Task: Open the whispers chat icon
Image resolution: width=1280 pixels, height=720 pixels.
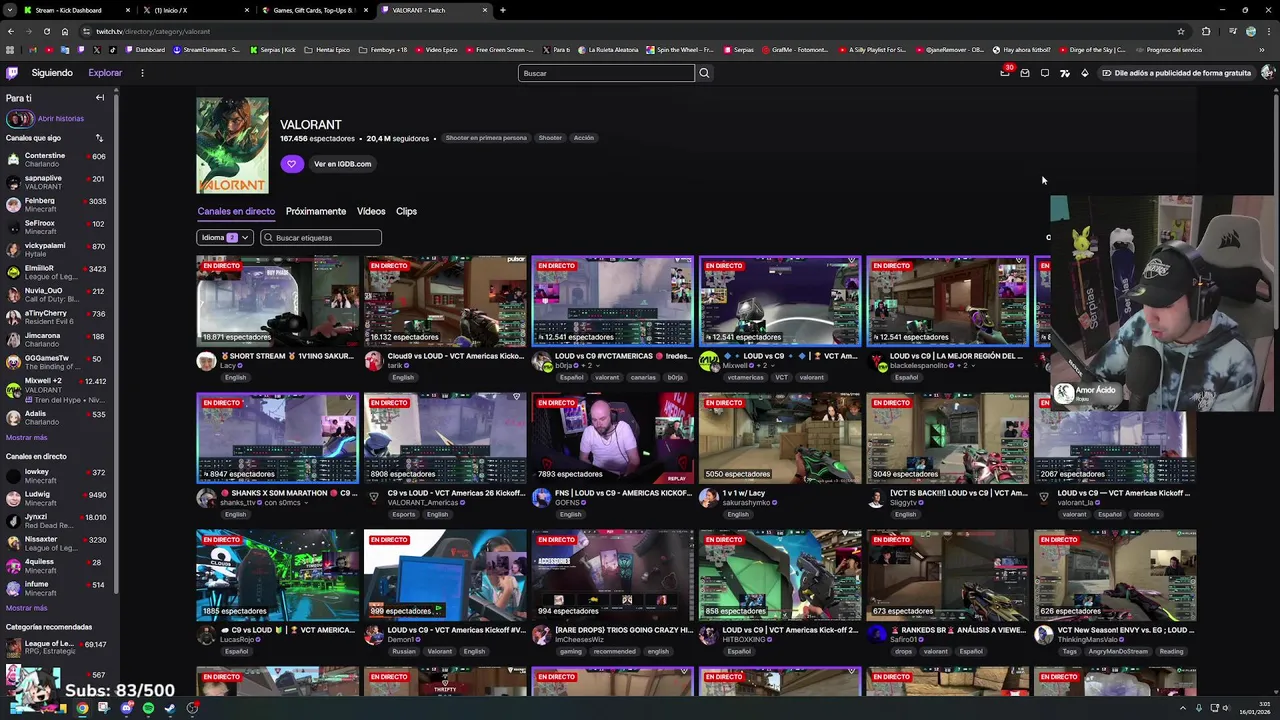Action: coord(1045,73)
